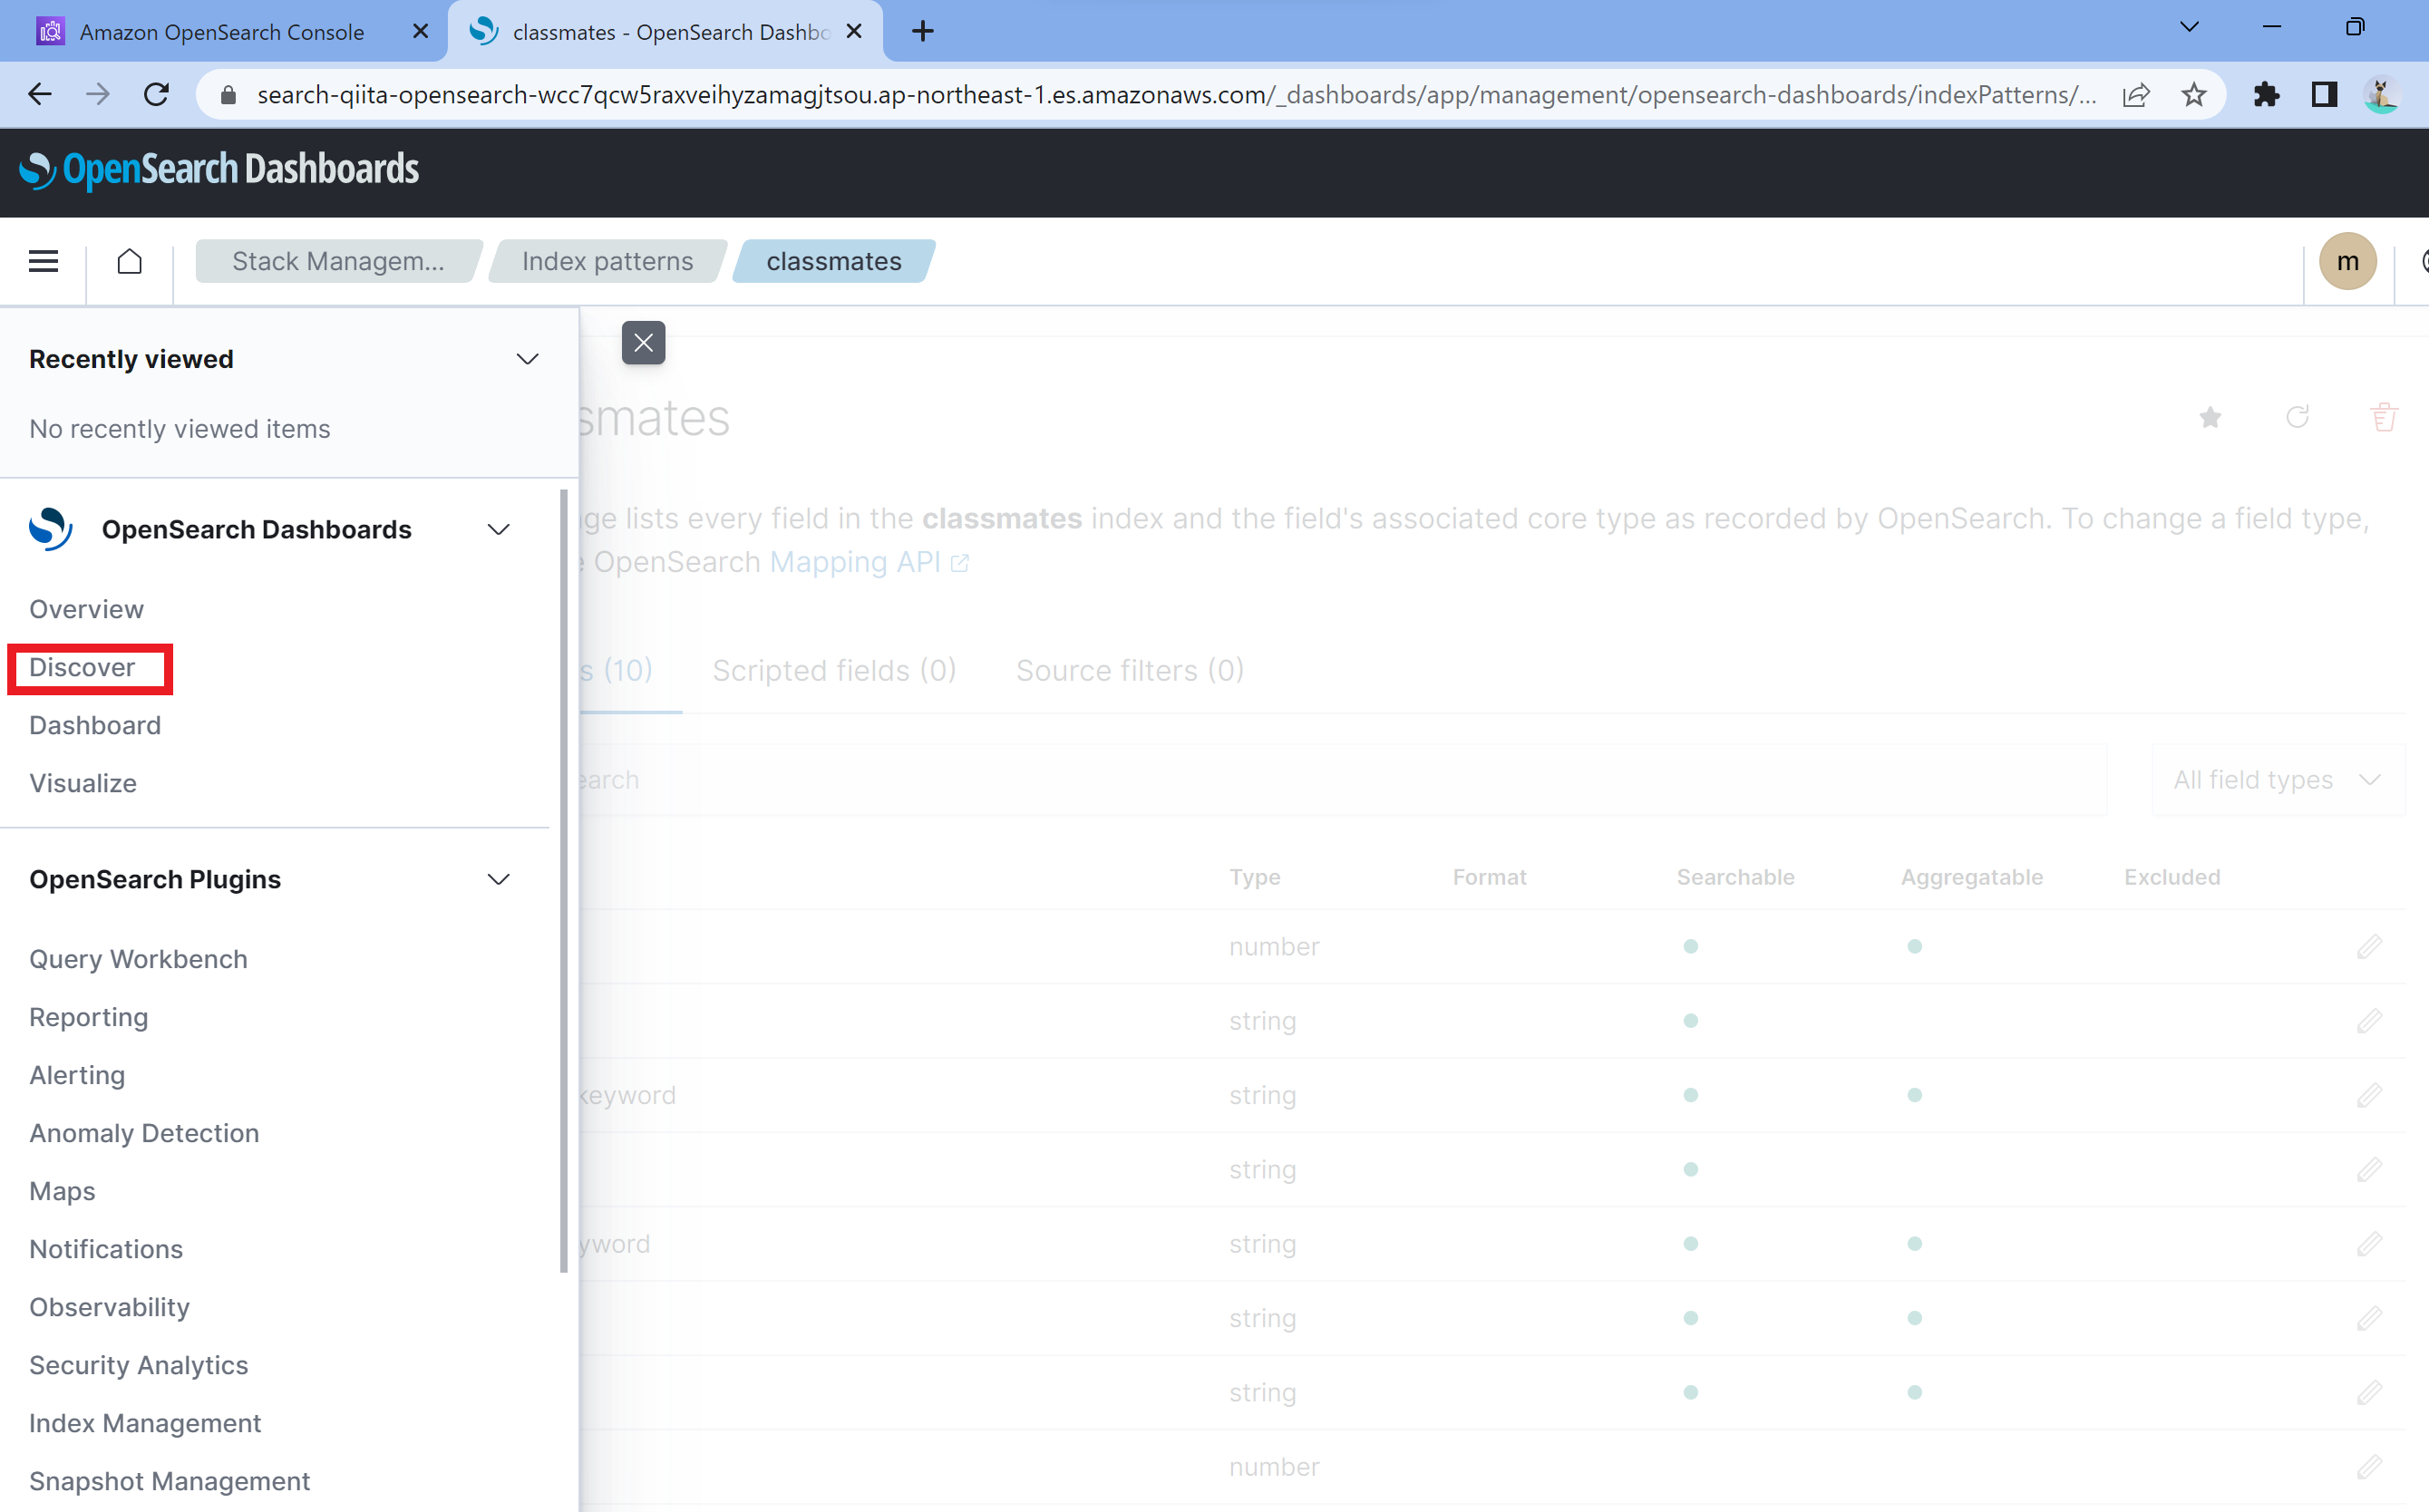Bookmark page with browser star icon

(2193, 95)
